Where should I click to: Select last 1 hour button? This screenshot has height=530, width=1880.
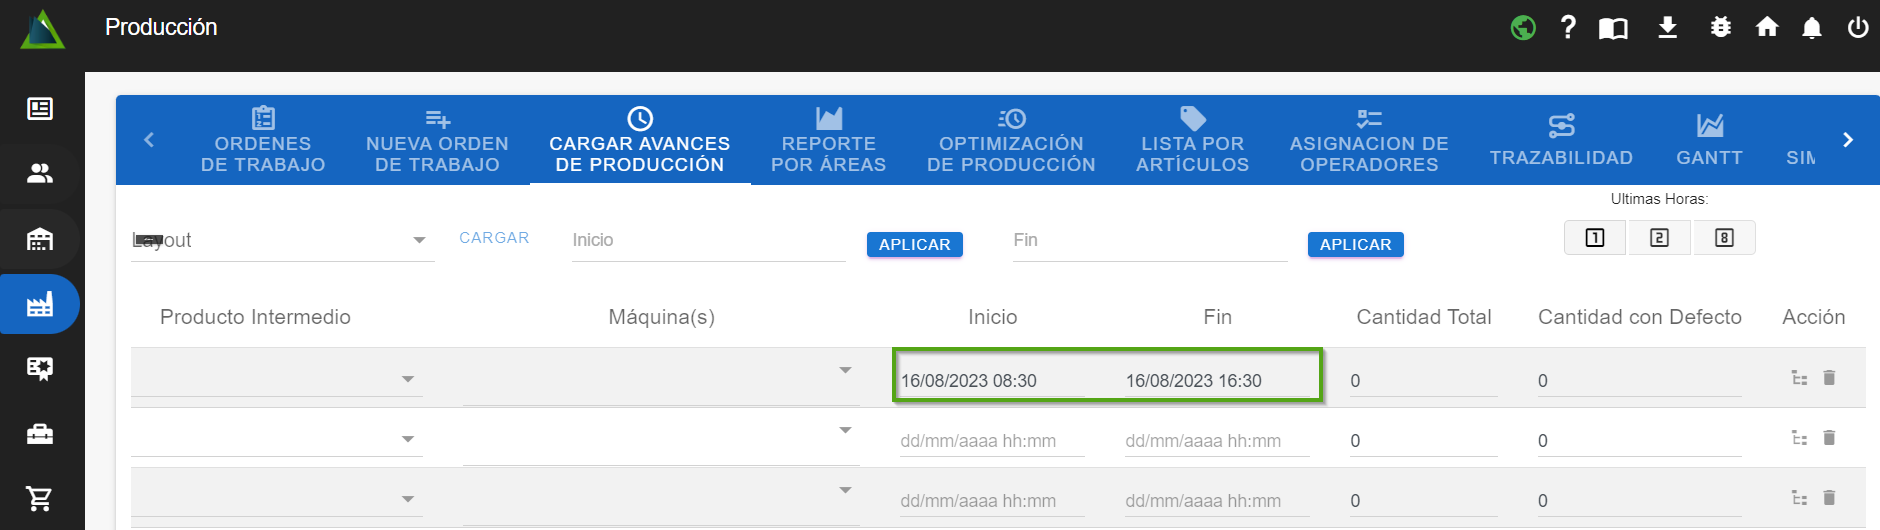click(1595, 238)
